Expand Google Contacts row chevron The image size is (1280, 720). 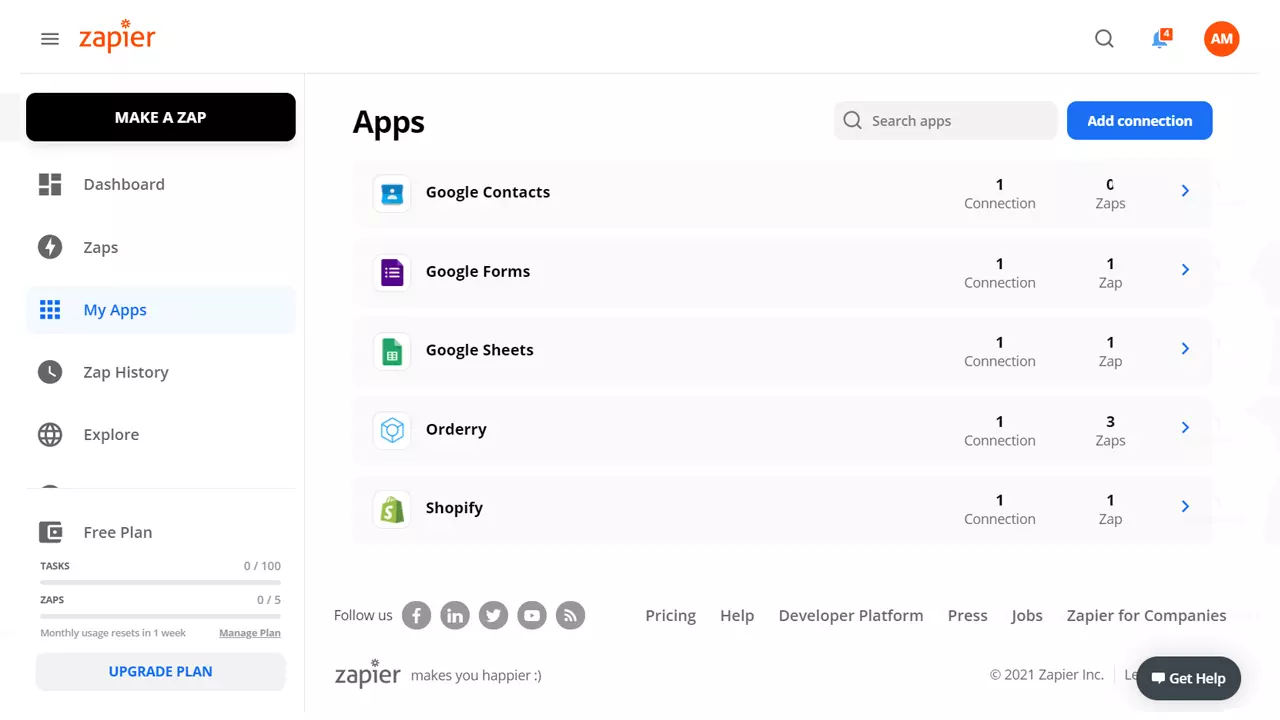(x=1185, y=191)
